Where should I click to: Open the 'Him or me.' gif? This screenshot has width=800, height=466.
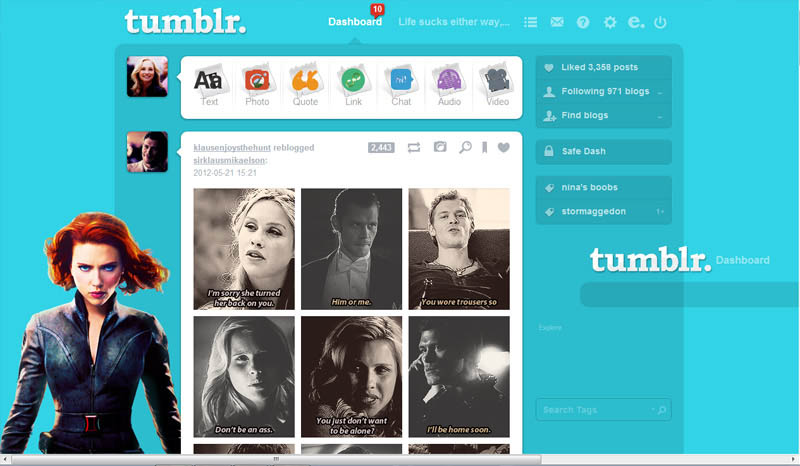point(352,249)
